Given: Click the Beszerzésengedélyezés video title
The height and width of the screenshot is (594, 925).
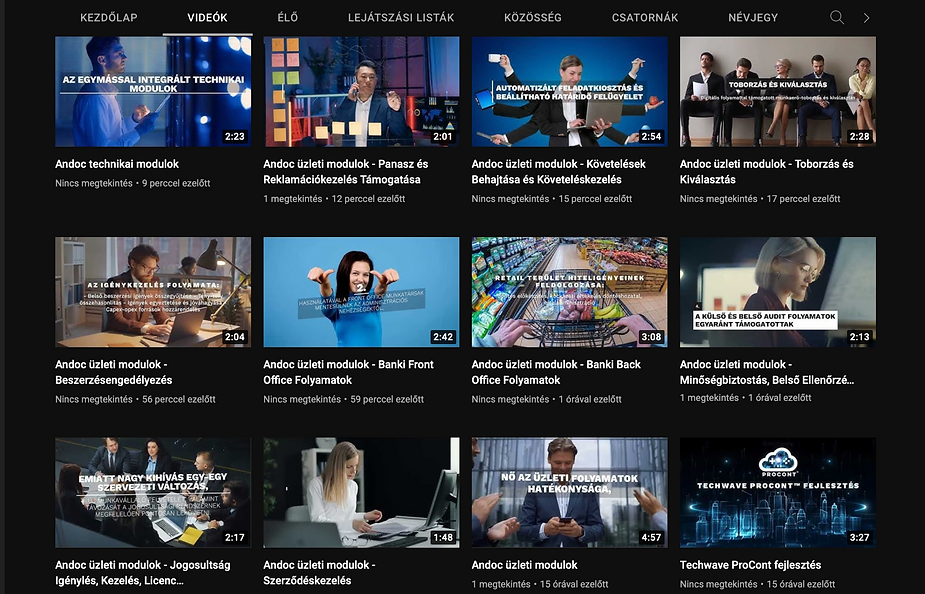Looking at the screenshot, I should (113, 372).
